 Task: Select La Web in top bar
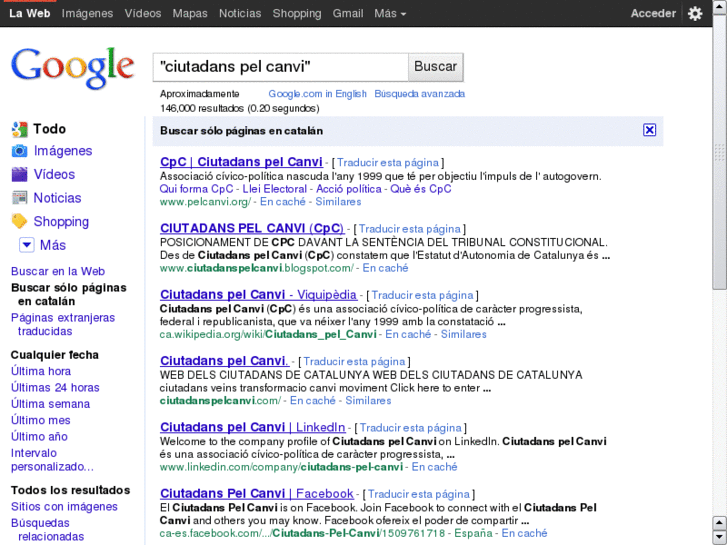pyautogui.click(x=30, y=13)
